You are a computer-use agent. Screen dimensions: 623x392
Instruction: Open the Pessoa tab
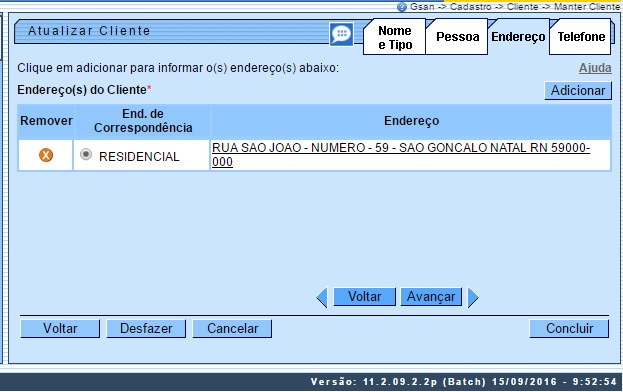click(x=457, y=37)
